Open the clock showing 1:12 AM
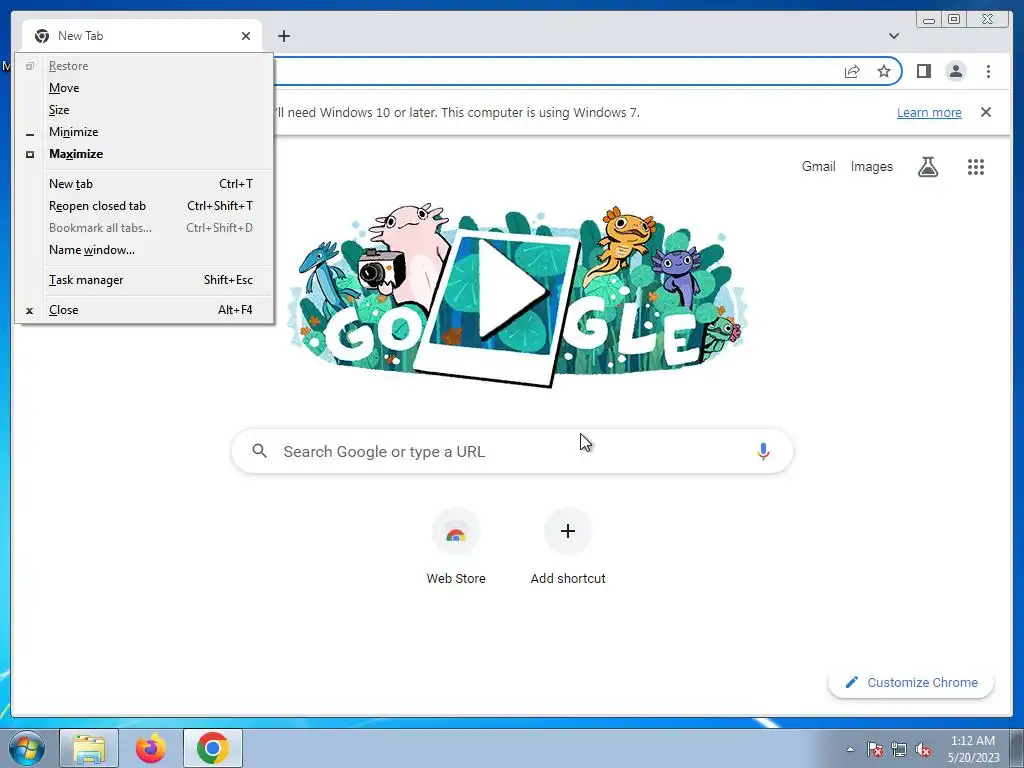 click(973, 748)
